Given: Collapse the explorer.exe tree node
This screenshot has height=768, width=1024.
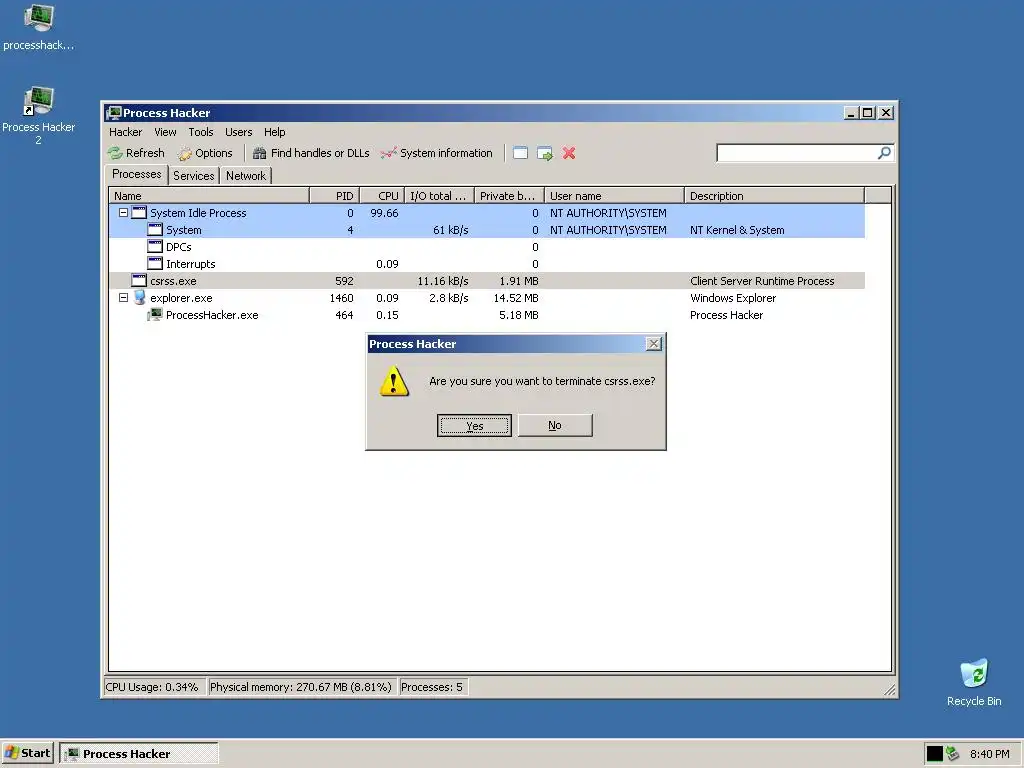Looking at the screenshot, I should 123,298.
